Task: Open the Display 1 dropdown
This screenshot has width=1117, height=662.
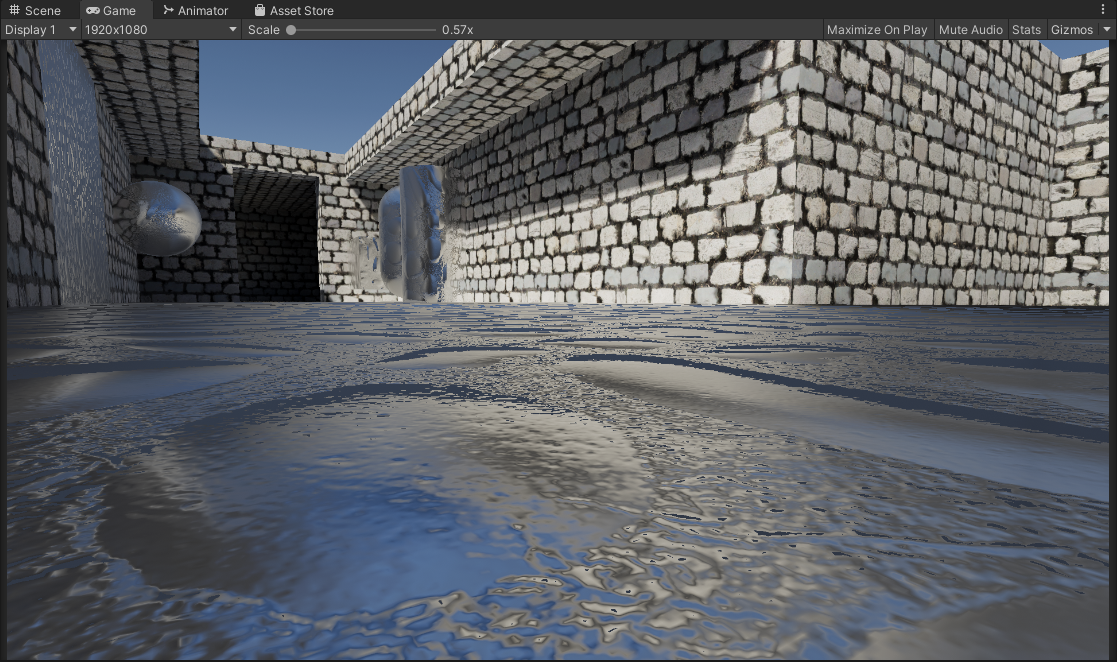Action: [x=40, y=30]
